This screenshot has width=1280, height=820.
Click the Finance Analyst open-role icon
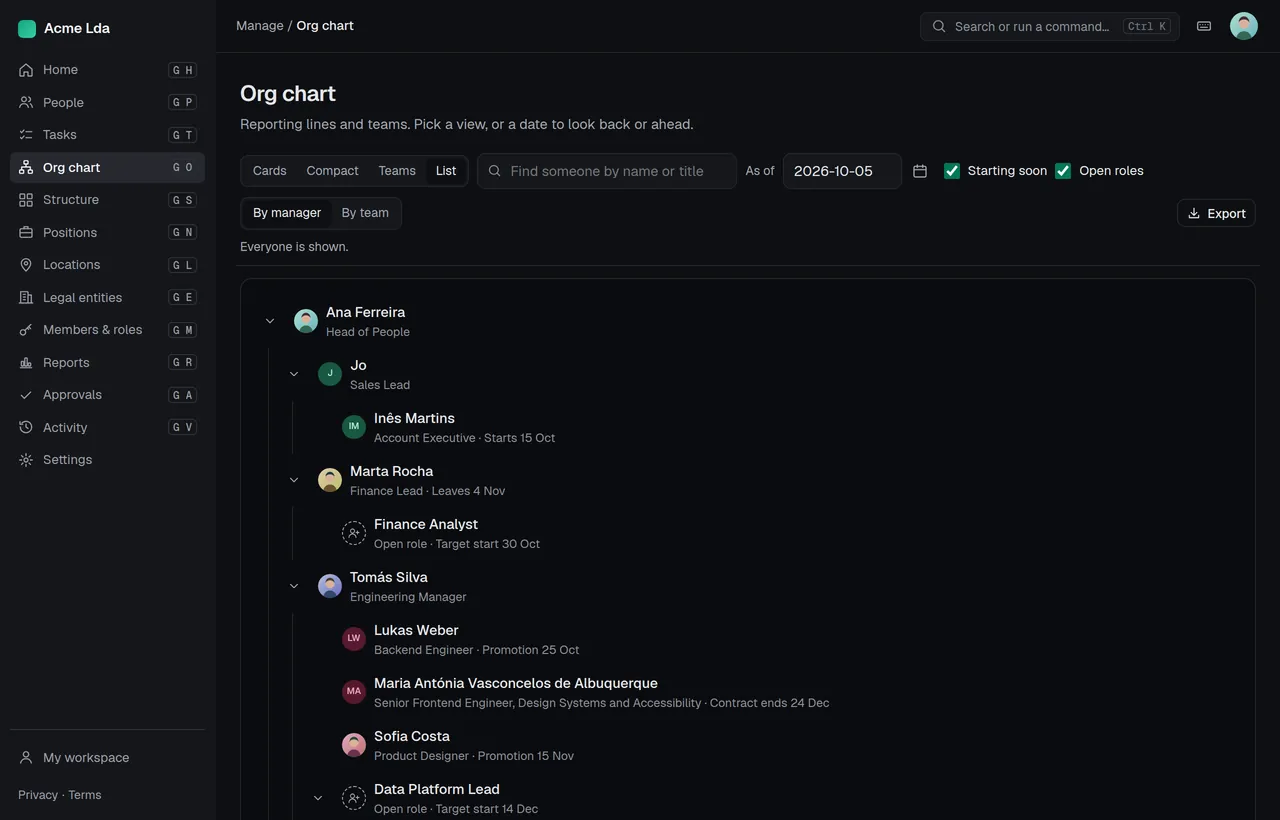click(x=354, y=533)
